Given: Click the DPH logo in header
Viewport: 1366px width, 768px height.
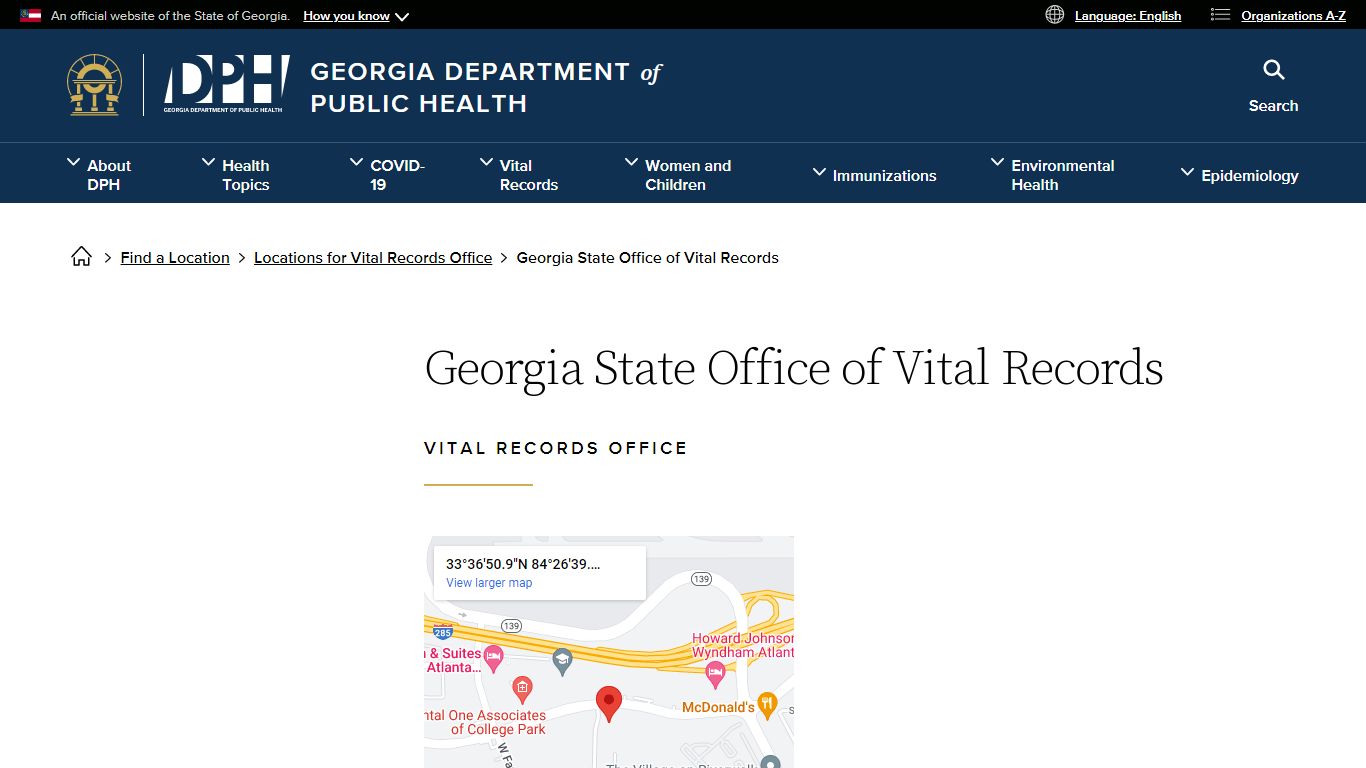Looking at the screenshot, I should tap(227, 85).
